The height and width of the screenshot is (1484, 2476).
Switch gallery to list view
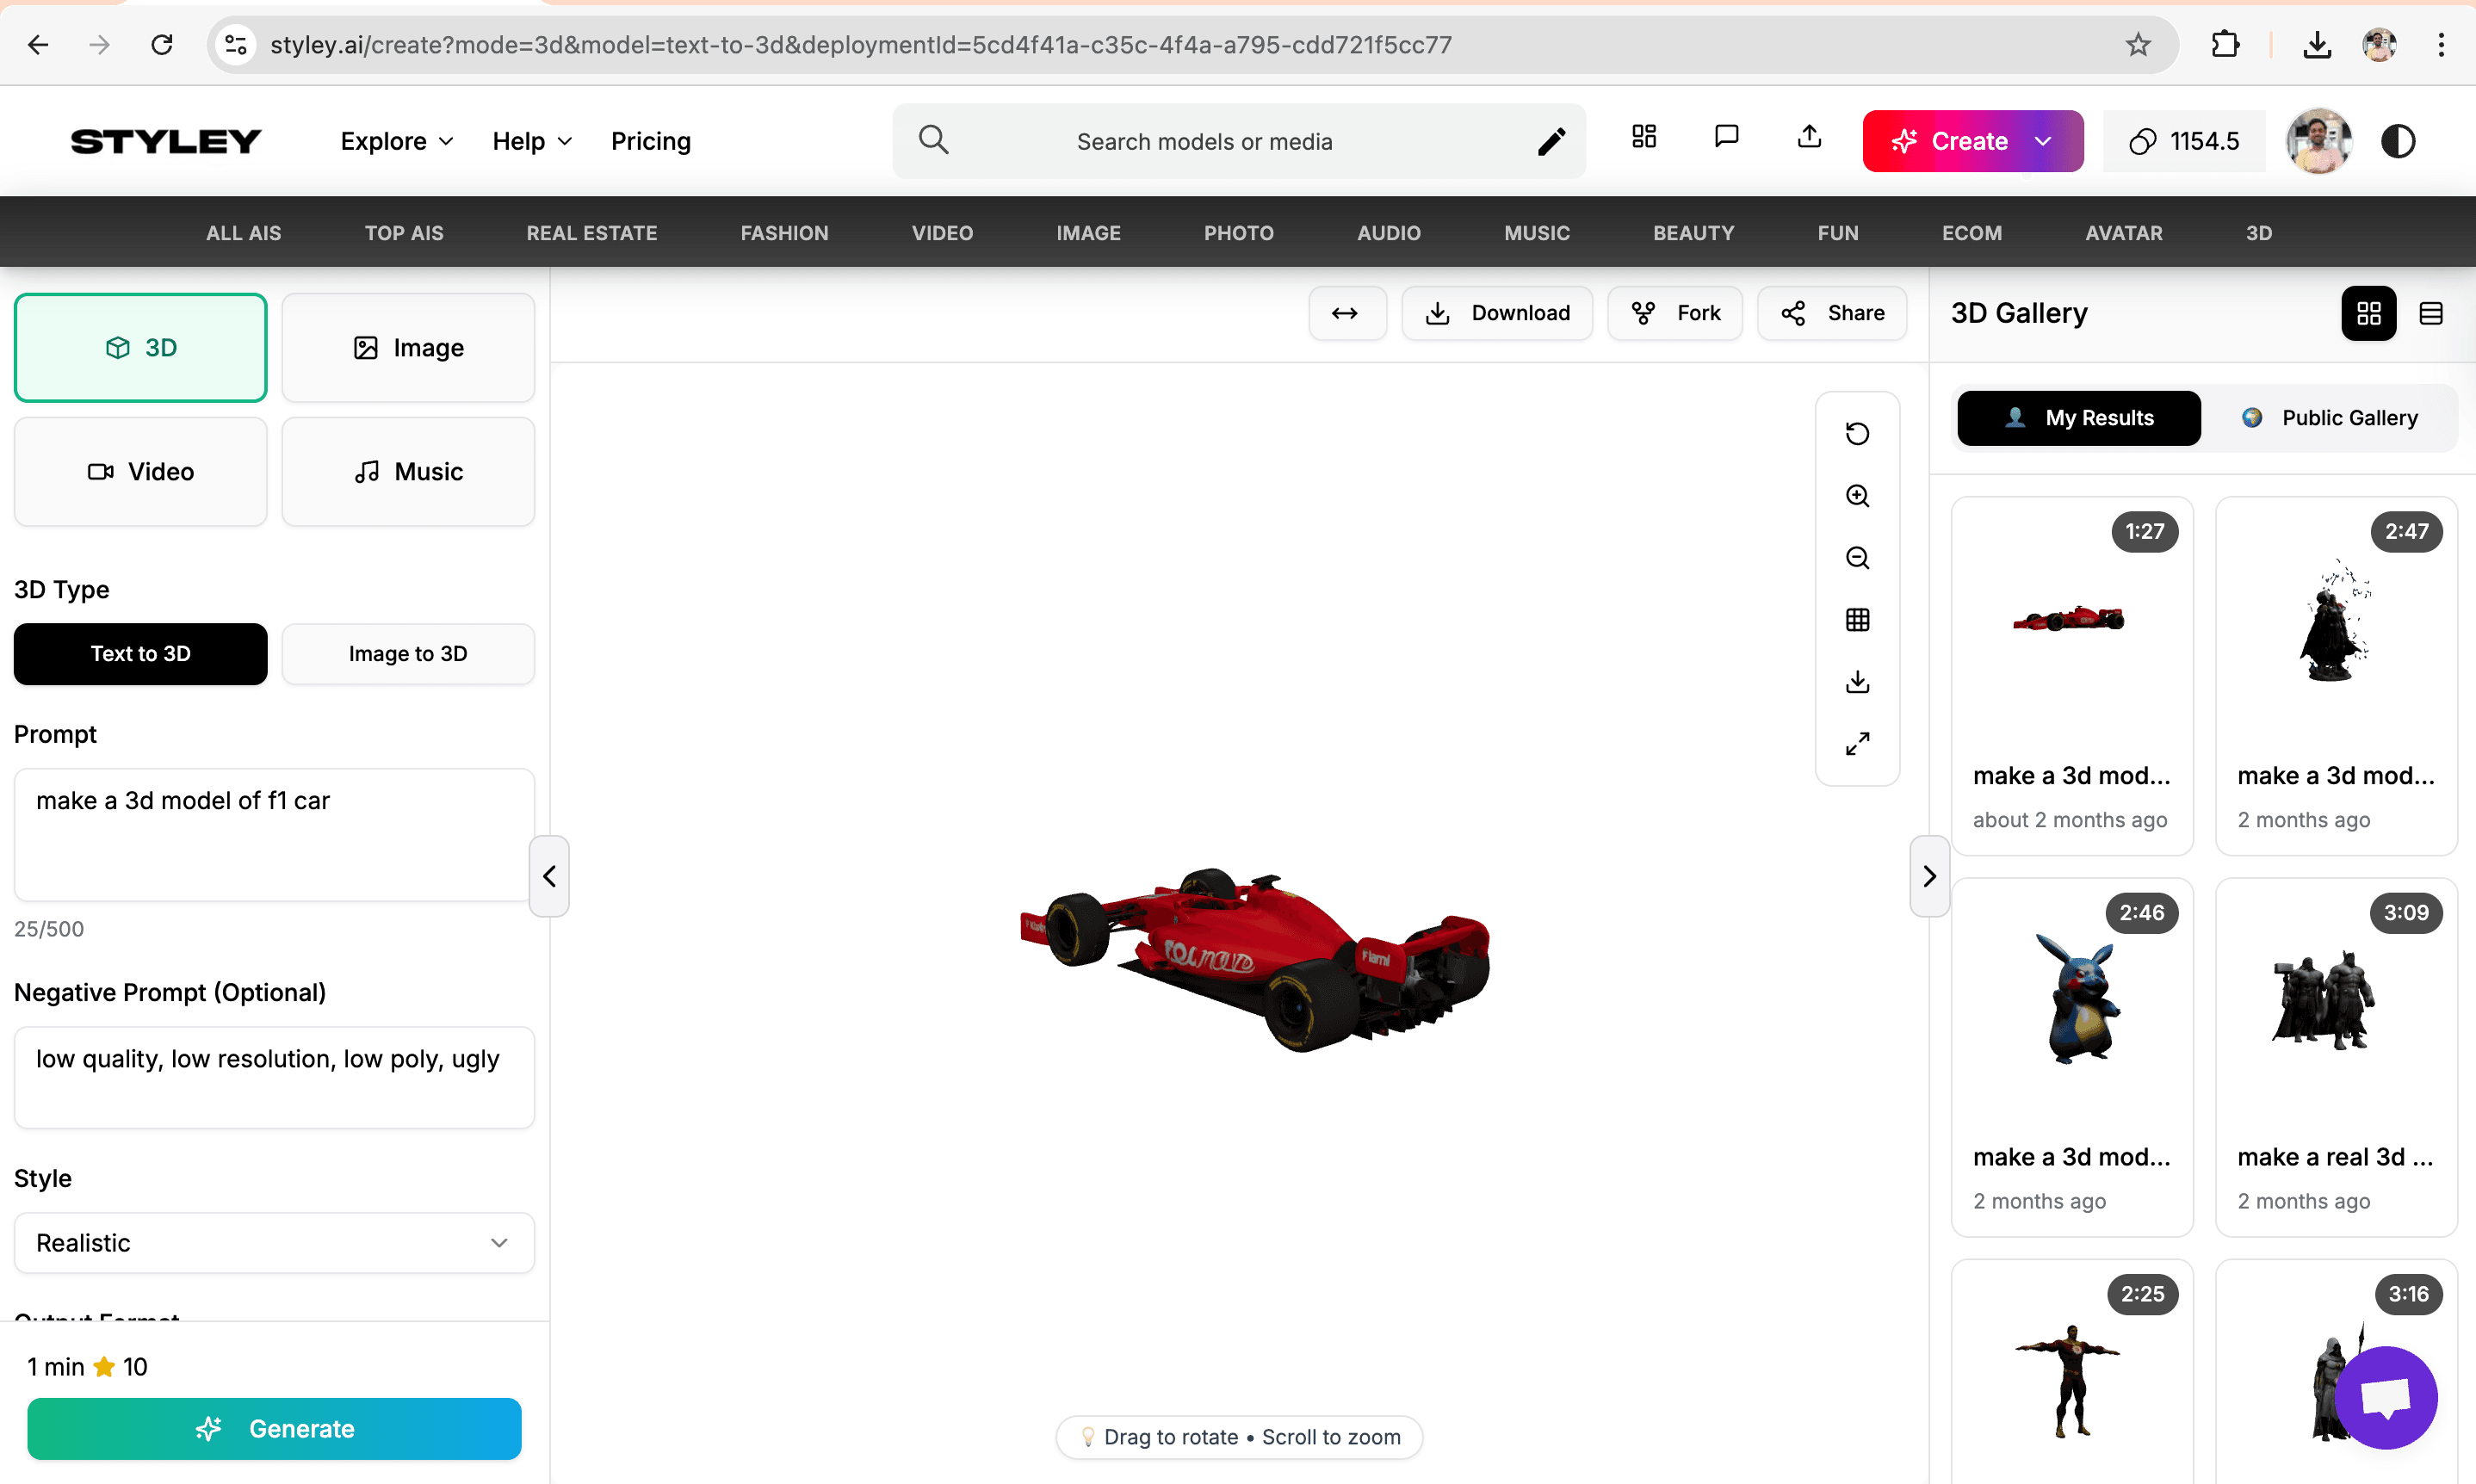click(x=2431, y=314)
